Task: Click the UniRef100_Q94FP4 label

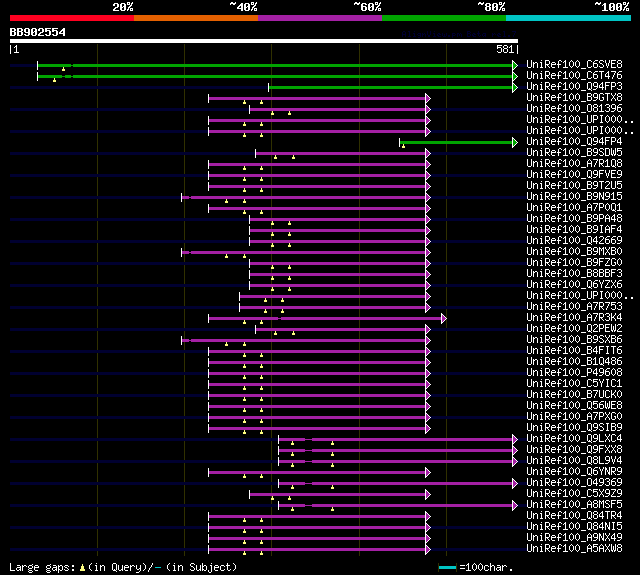Action: [x=574, y=142]
